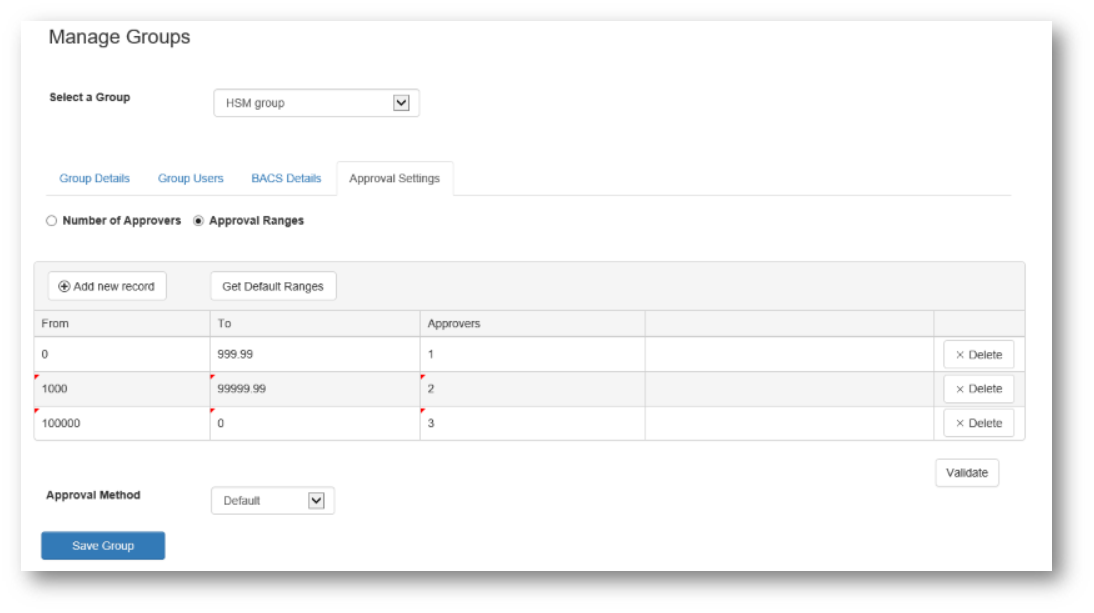Delete the range starting at 100000
This screenshot has height=613, width=1094.
978,423
